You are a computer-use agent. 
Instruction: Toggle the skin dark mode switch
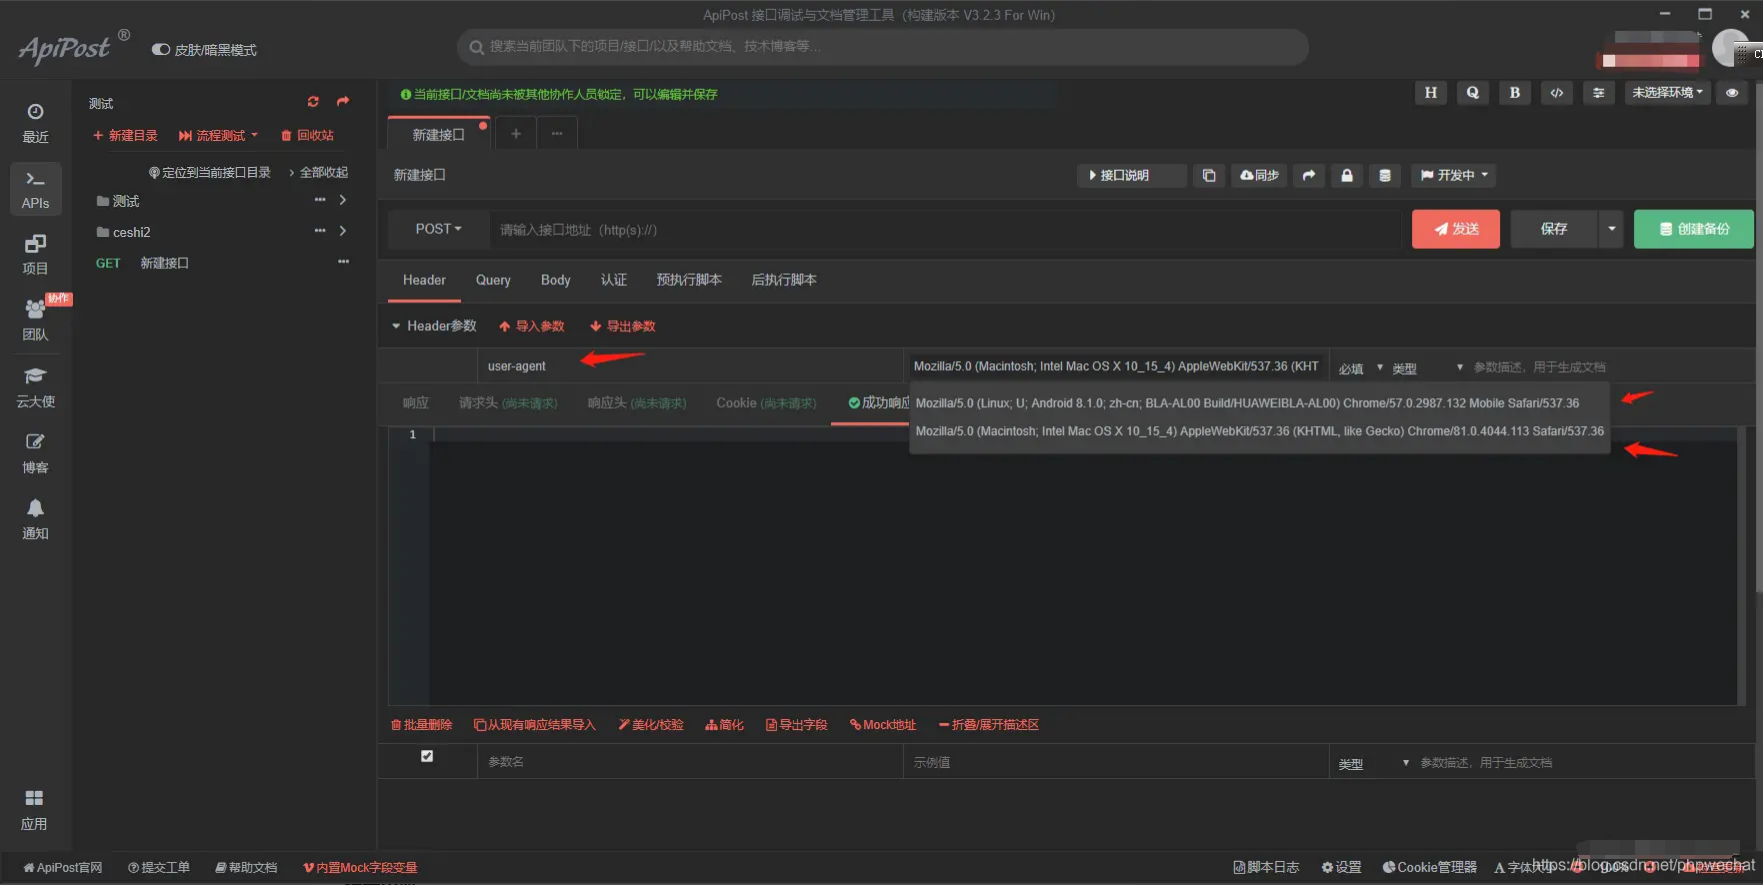(161, 50)
